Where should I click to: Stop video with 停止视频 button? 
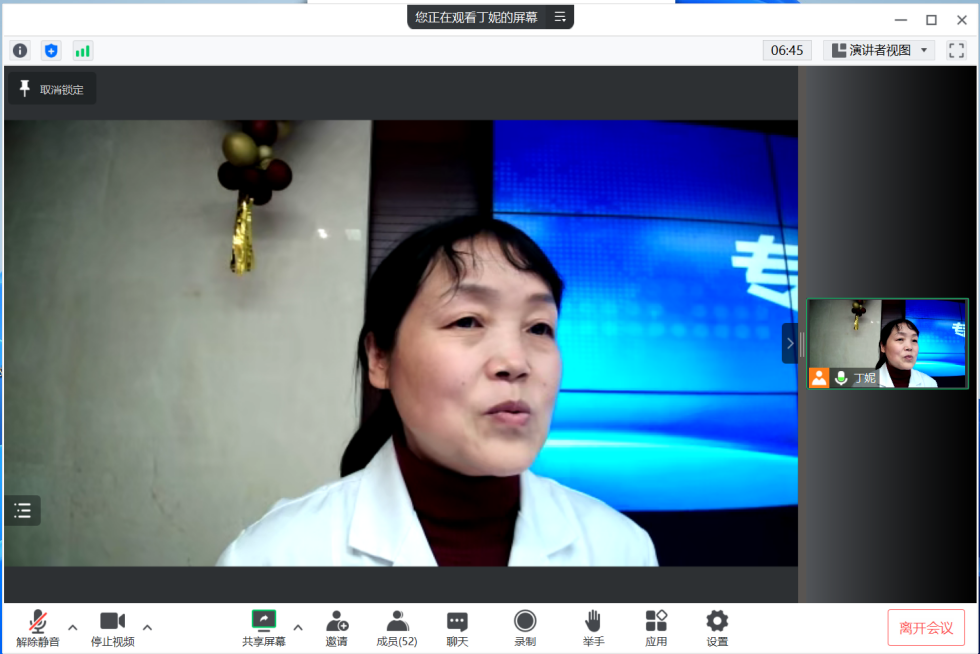[113, 627]
